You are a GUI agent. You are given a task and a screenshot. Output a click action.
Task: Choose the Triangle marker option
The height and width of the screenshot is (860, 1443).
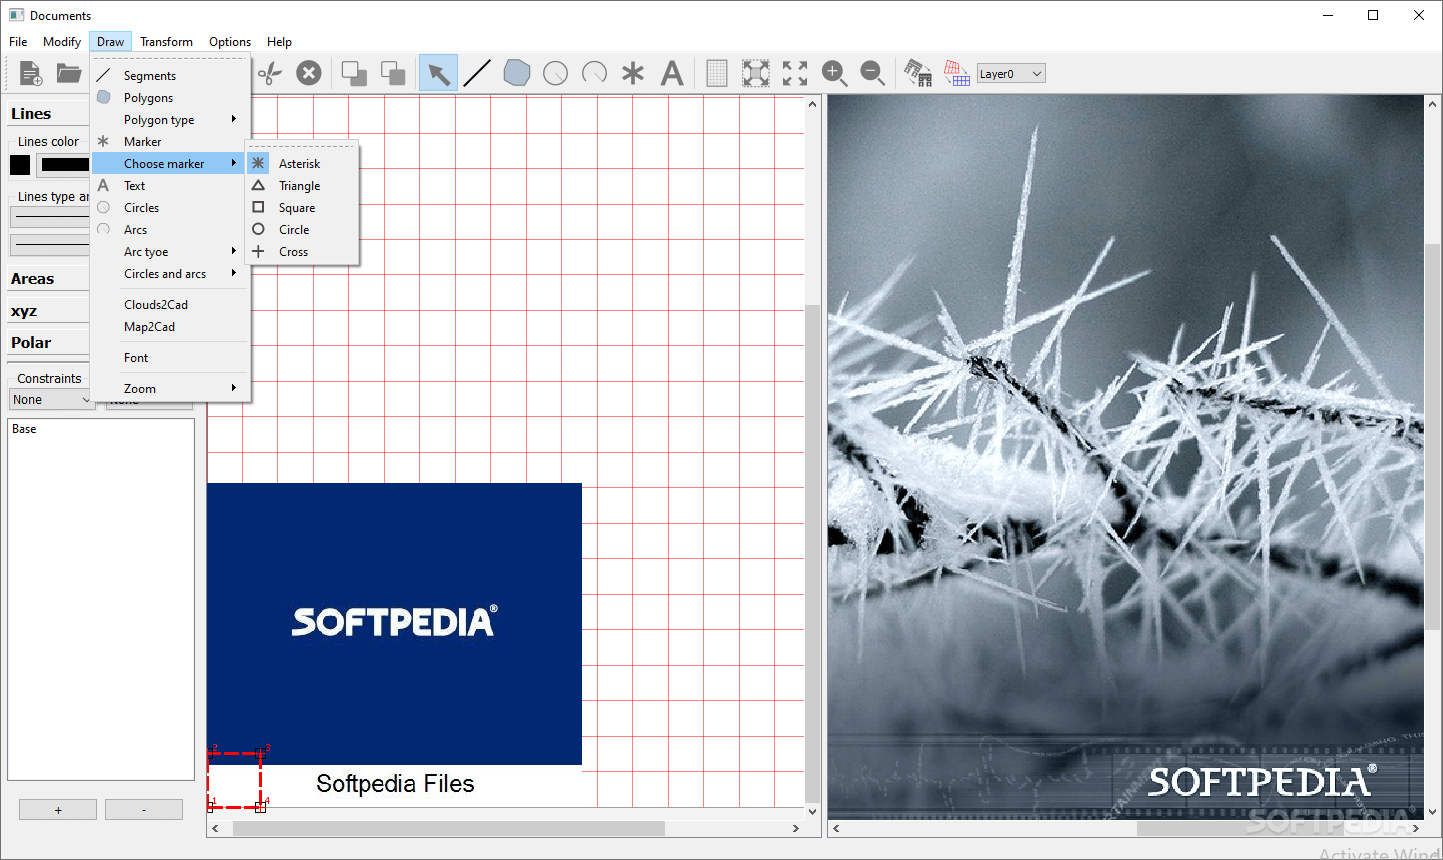302,186
